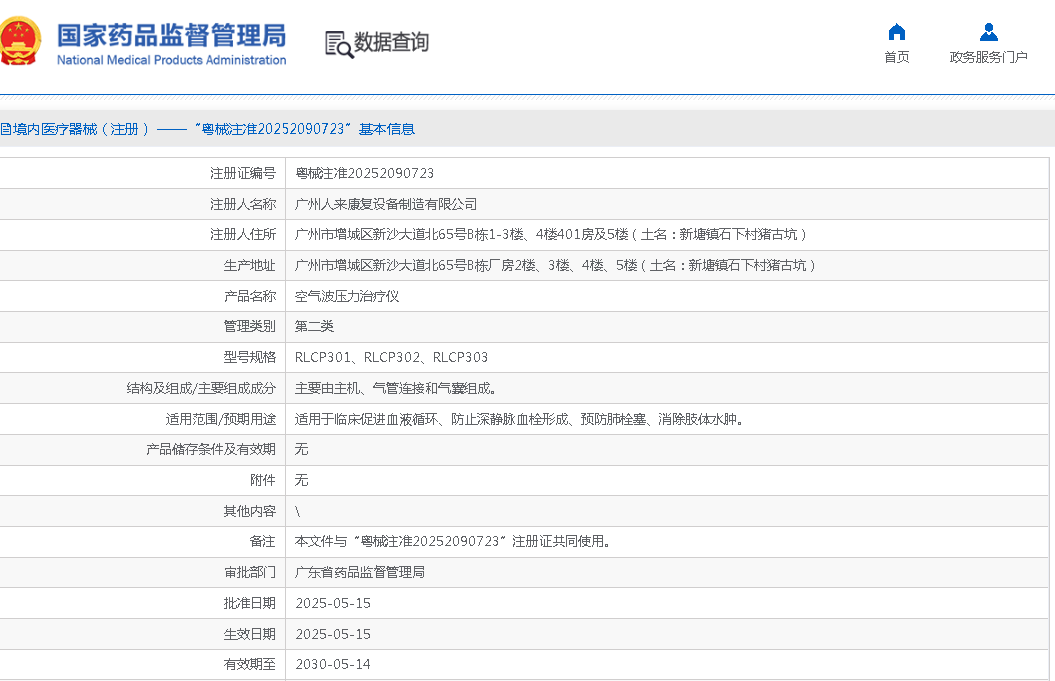
Task: Click the 结构及组成 description text
Action: (x=396, y=388)
